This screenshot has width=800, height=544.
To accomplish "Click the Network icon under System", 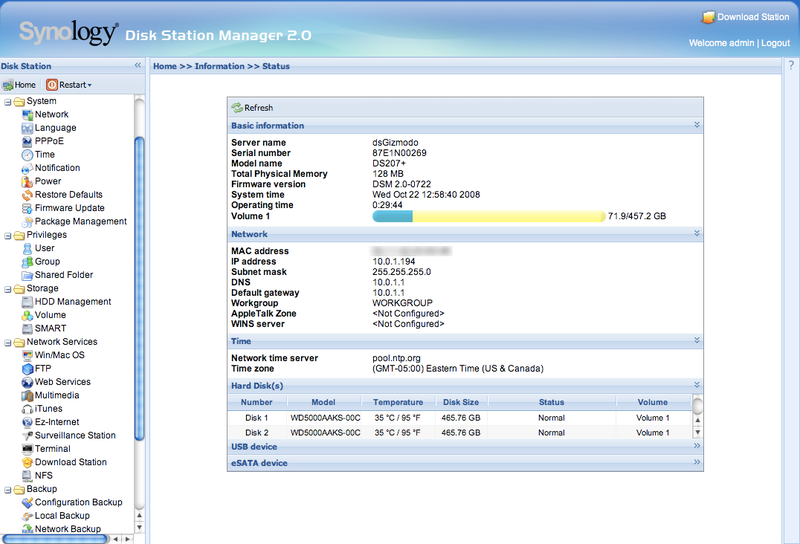I will (27, 115).
